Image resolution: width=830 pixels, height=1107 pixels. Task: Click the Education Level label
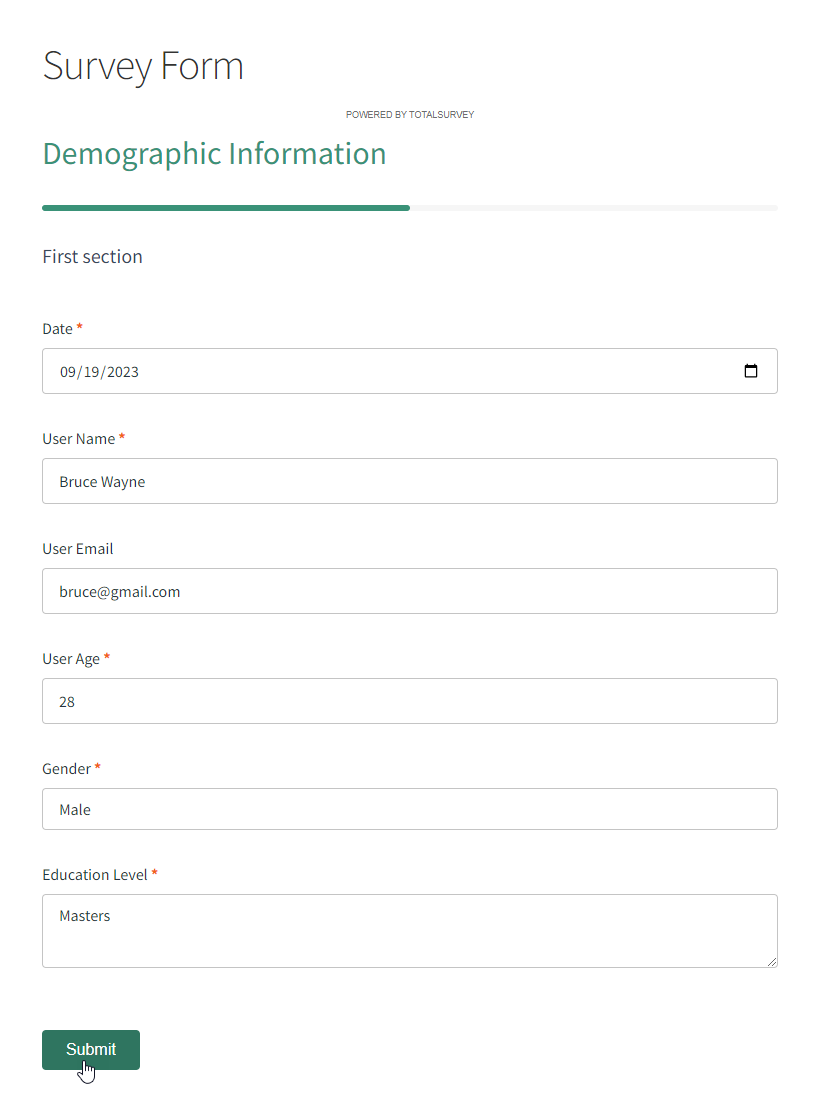pos(94,875)
